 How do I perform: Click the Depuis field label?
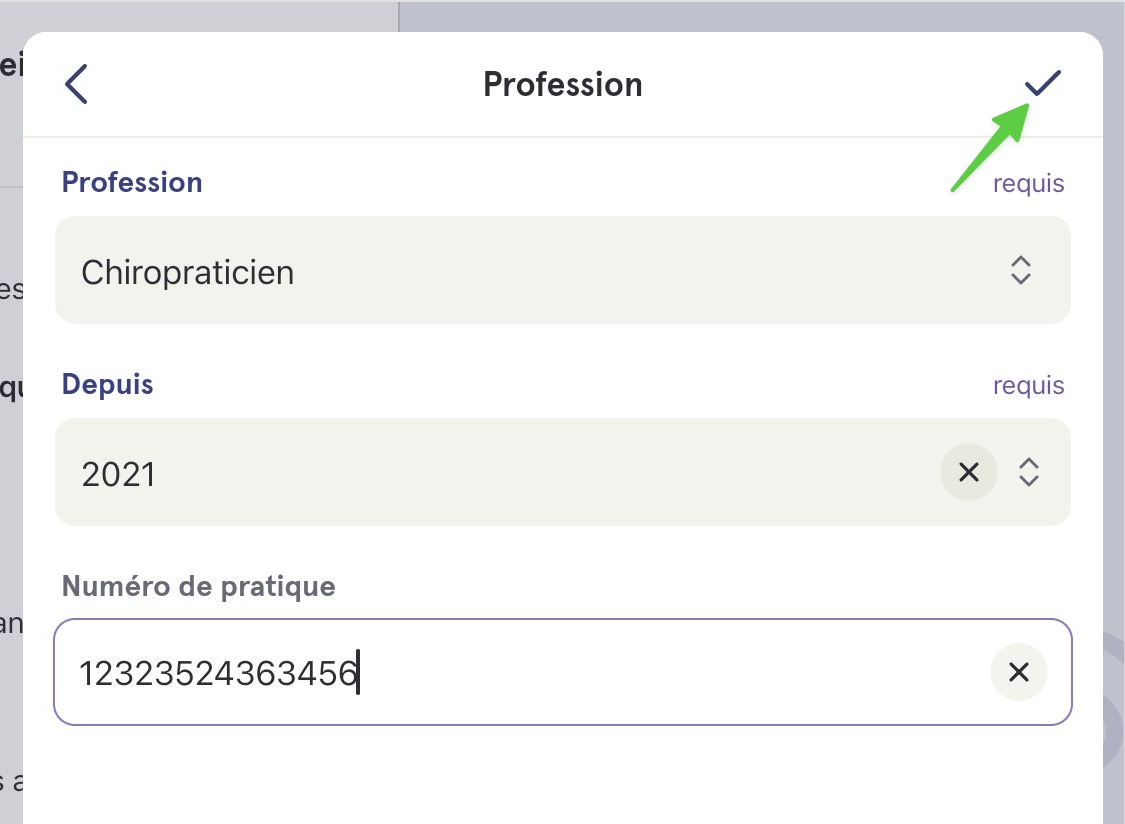pyautogui.click(x=108, y=385)
